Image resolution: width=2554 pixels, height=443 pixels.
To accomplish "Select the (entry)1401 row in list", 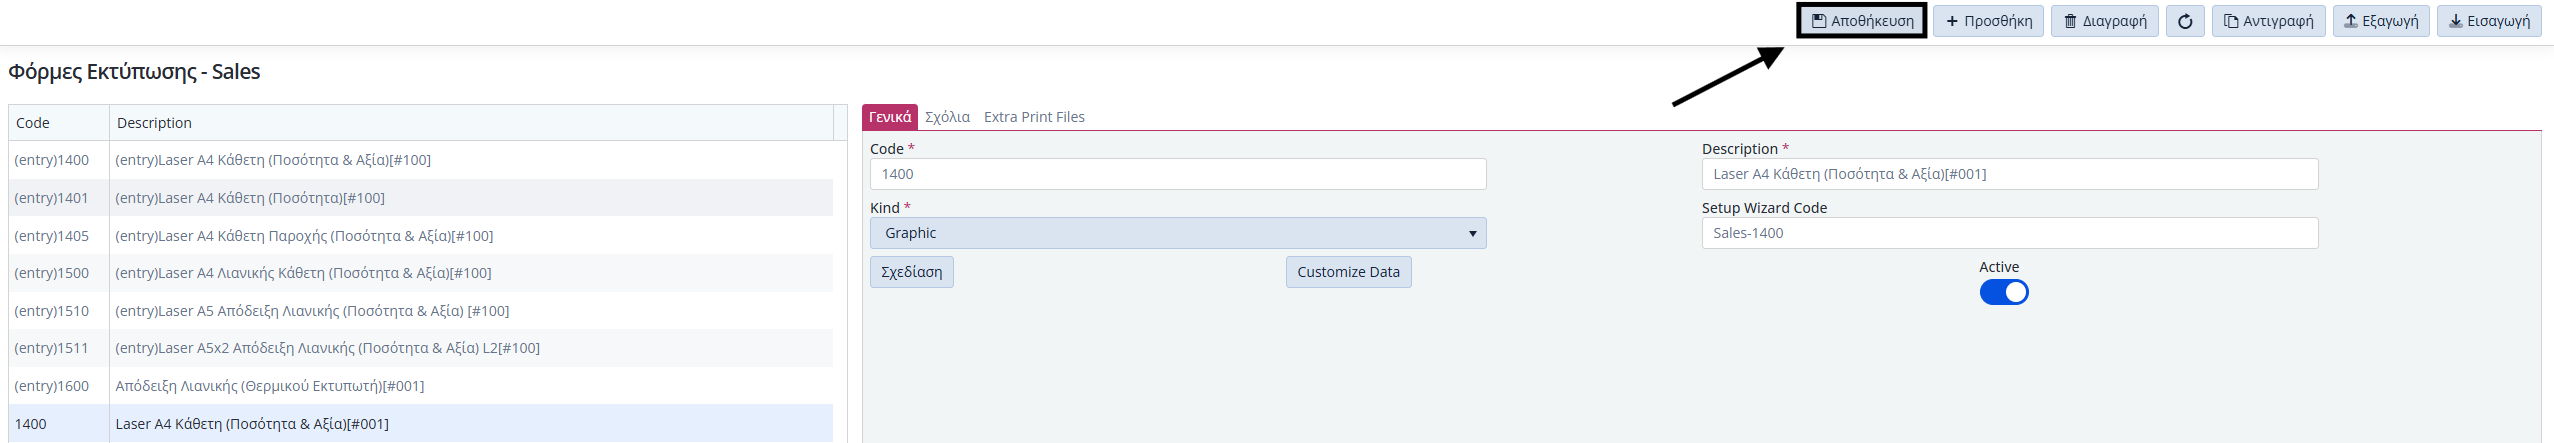I will coord(421,198).
